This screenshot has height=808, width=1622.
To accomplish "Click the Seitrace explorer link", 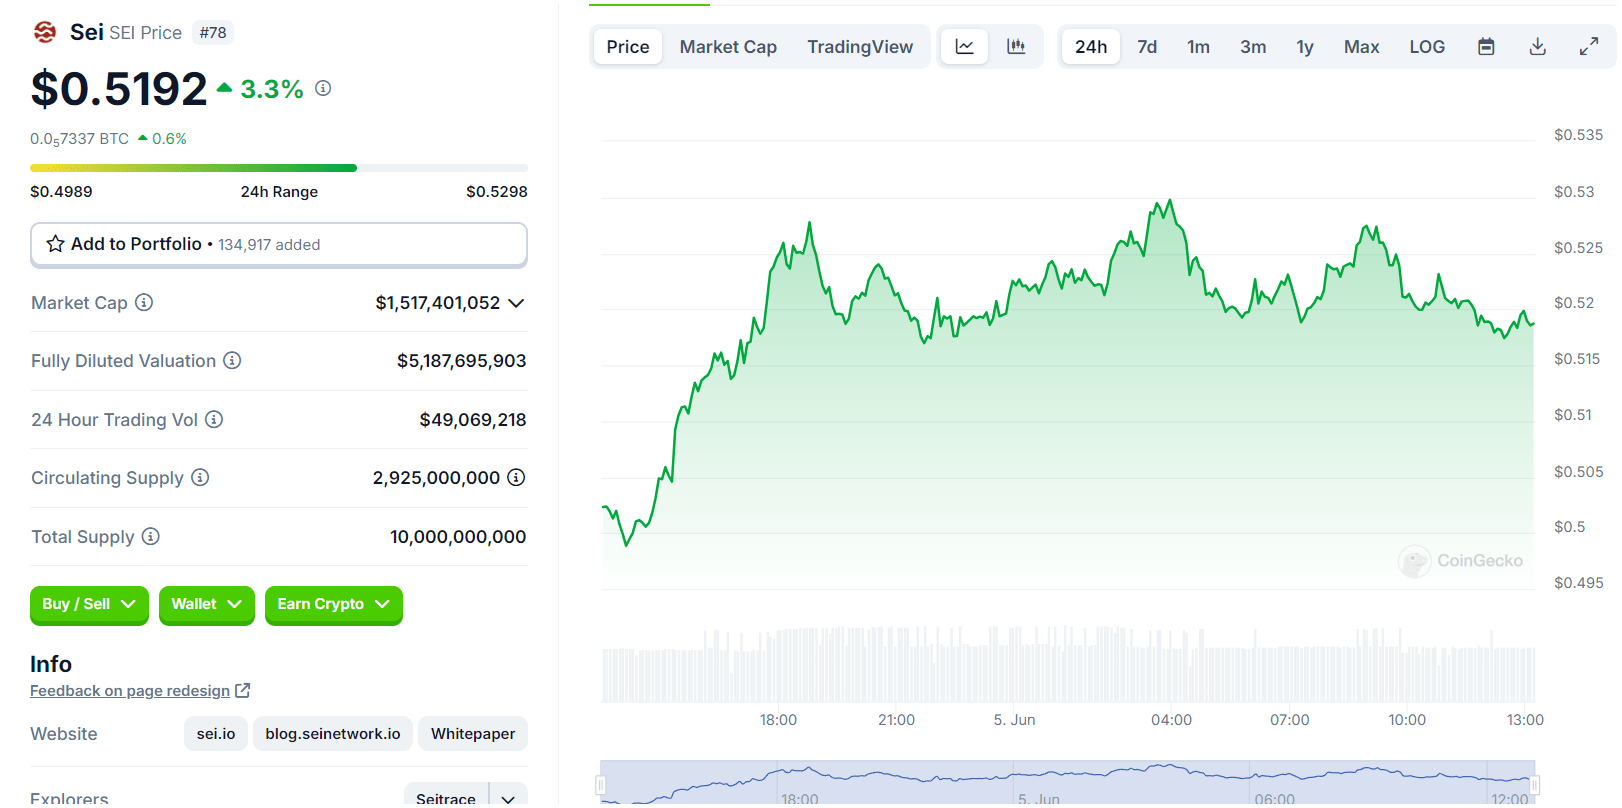I will click(446, 798).
